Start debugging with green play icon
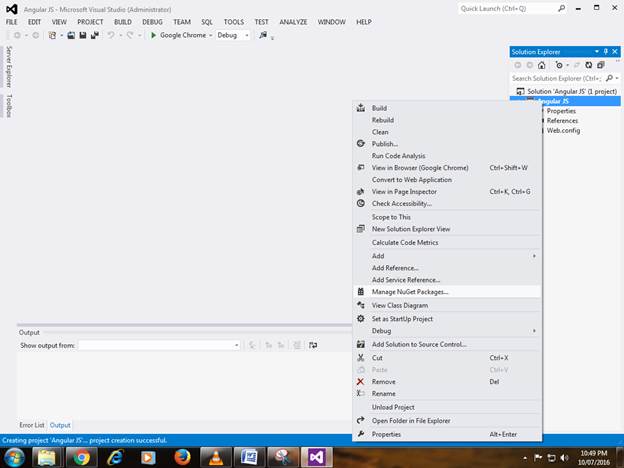The height and width of the screenshot is (468, 624). [153, 35]
